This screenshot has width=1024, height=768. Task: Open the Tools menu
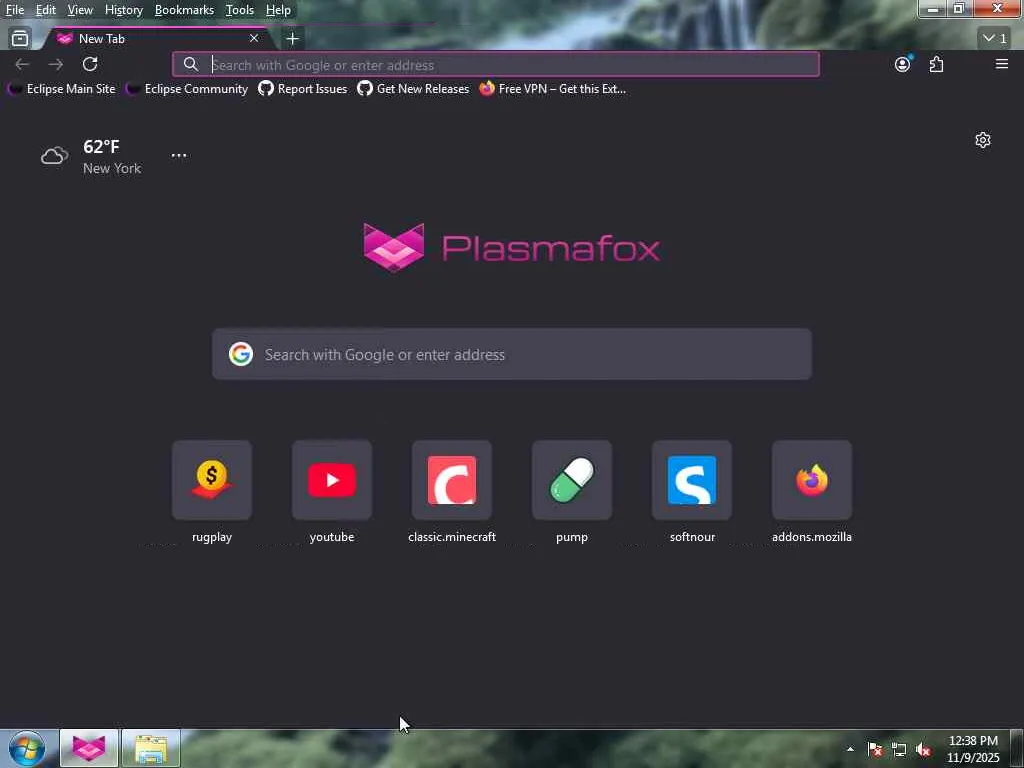point(240,10)
